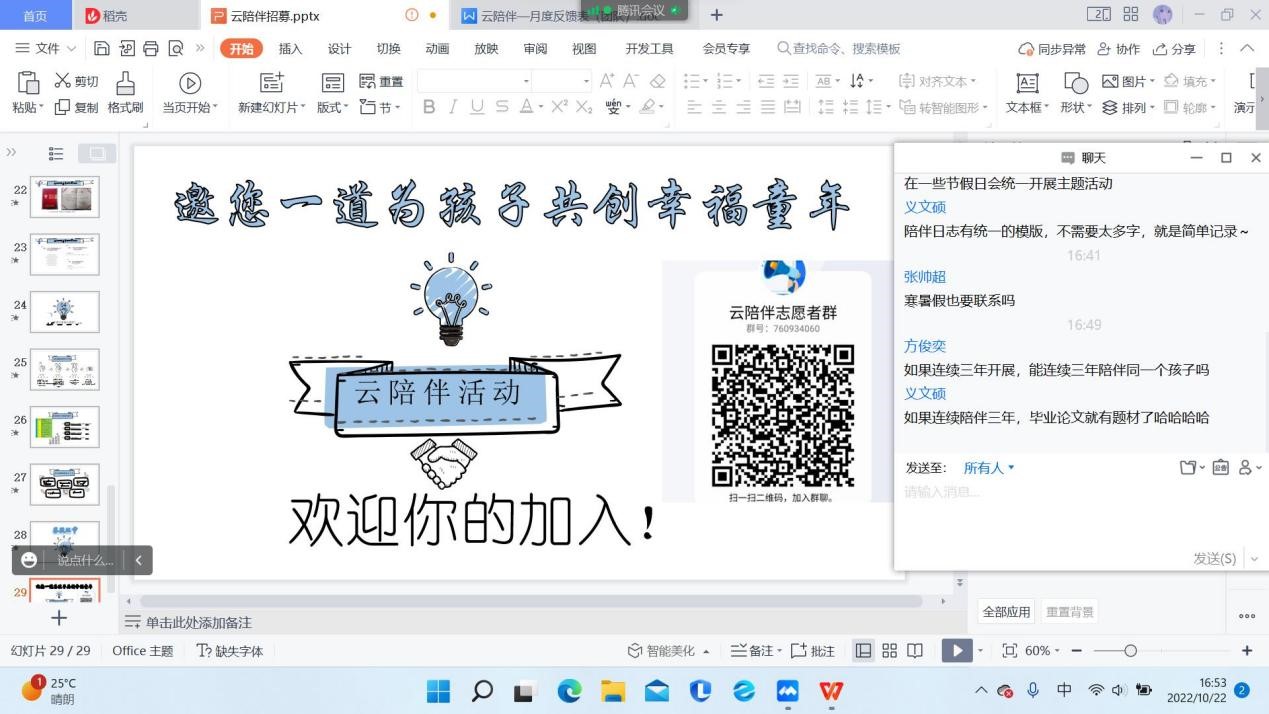
Task: Expand the 发送至 所有人 recipient dropdown
Action: [x=989, y=468]
